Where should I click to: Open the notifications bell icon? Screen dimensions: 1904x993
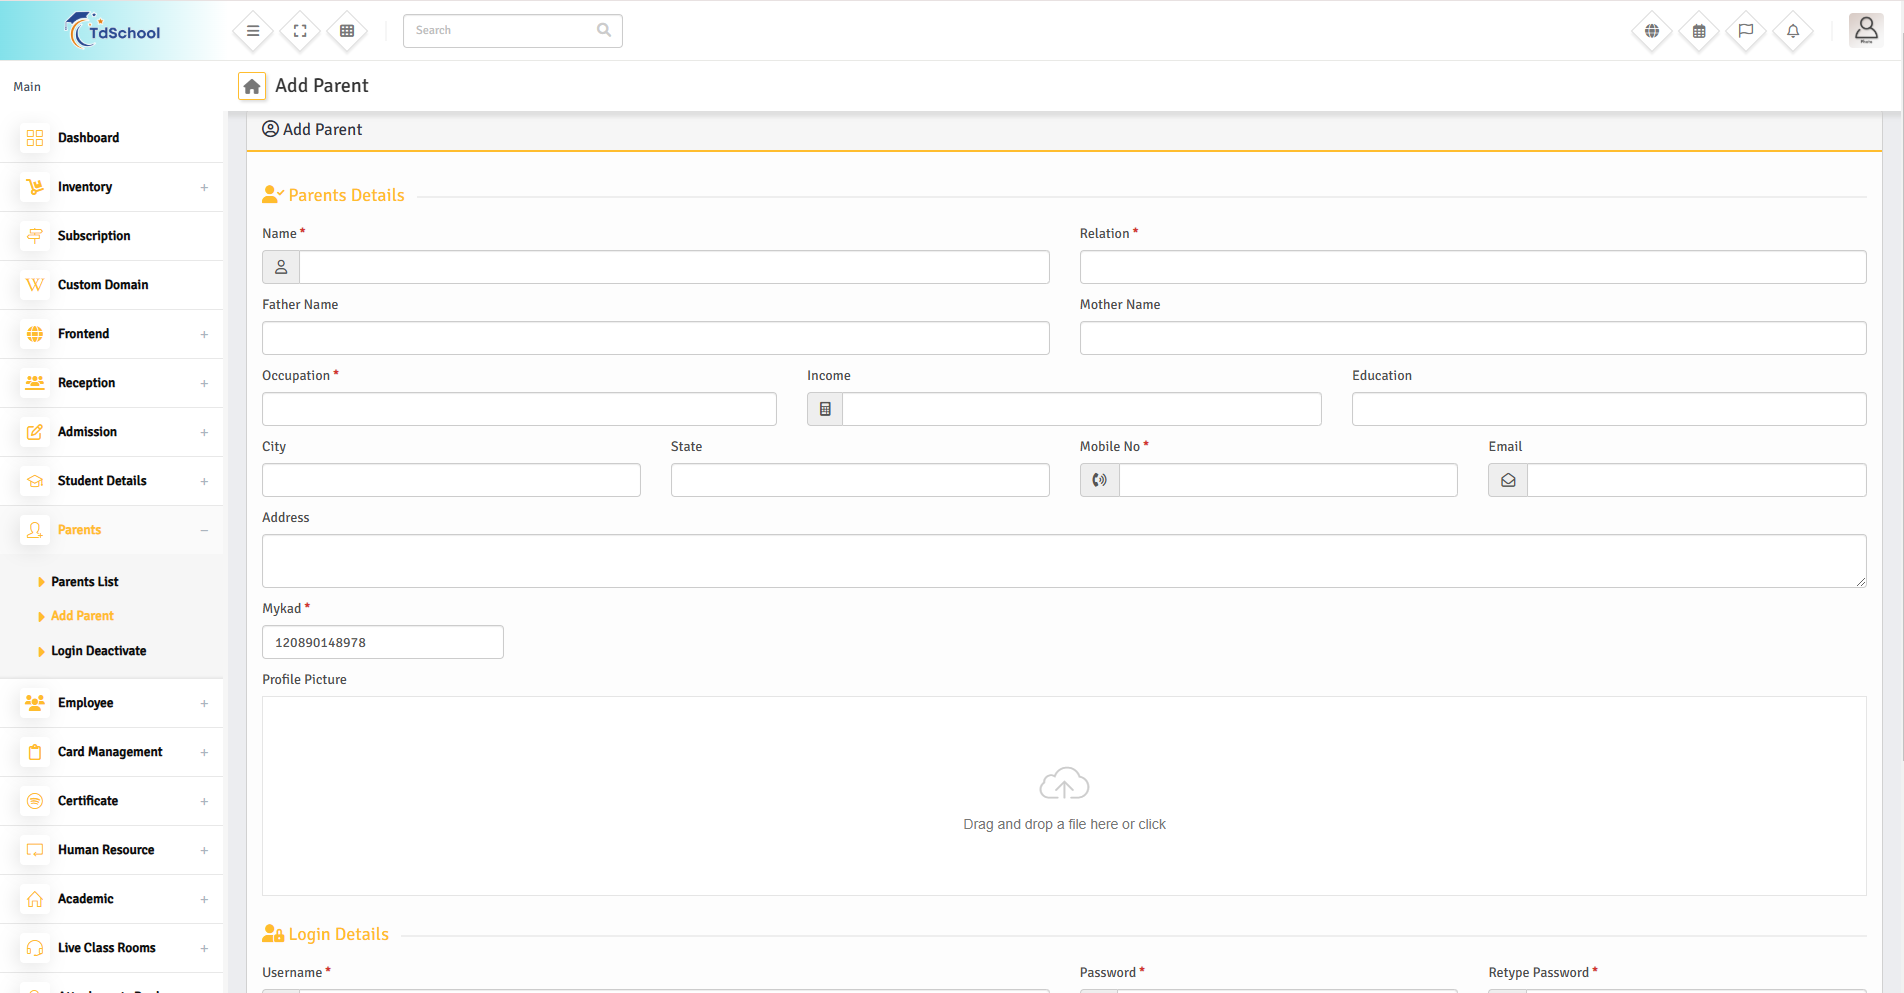pos(1793,31)
